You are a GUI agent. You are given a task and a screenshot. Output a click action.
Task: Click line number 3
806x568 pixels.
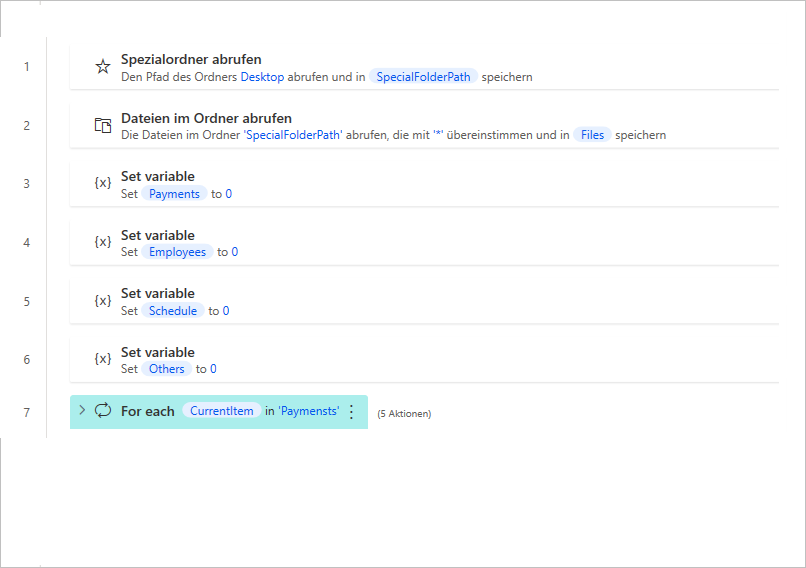[x=26, y=184]
